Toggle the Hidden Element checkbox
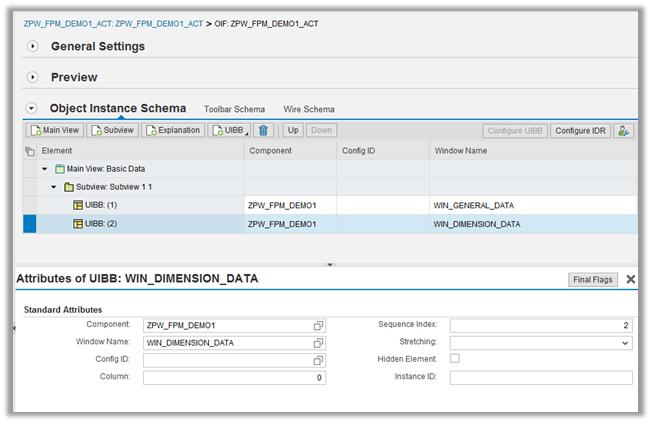The width and height of the screenshot is (651, 423). [455, 358]
